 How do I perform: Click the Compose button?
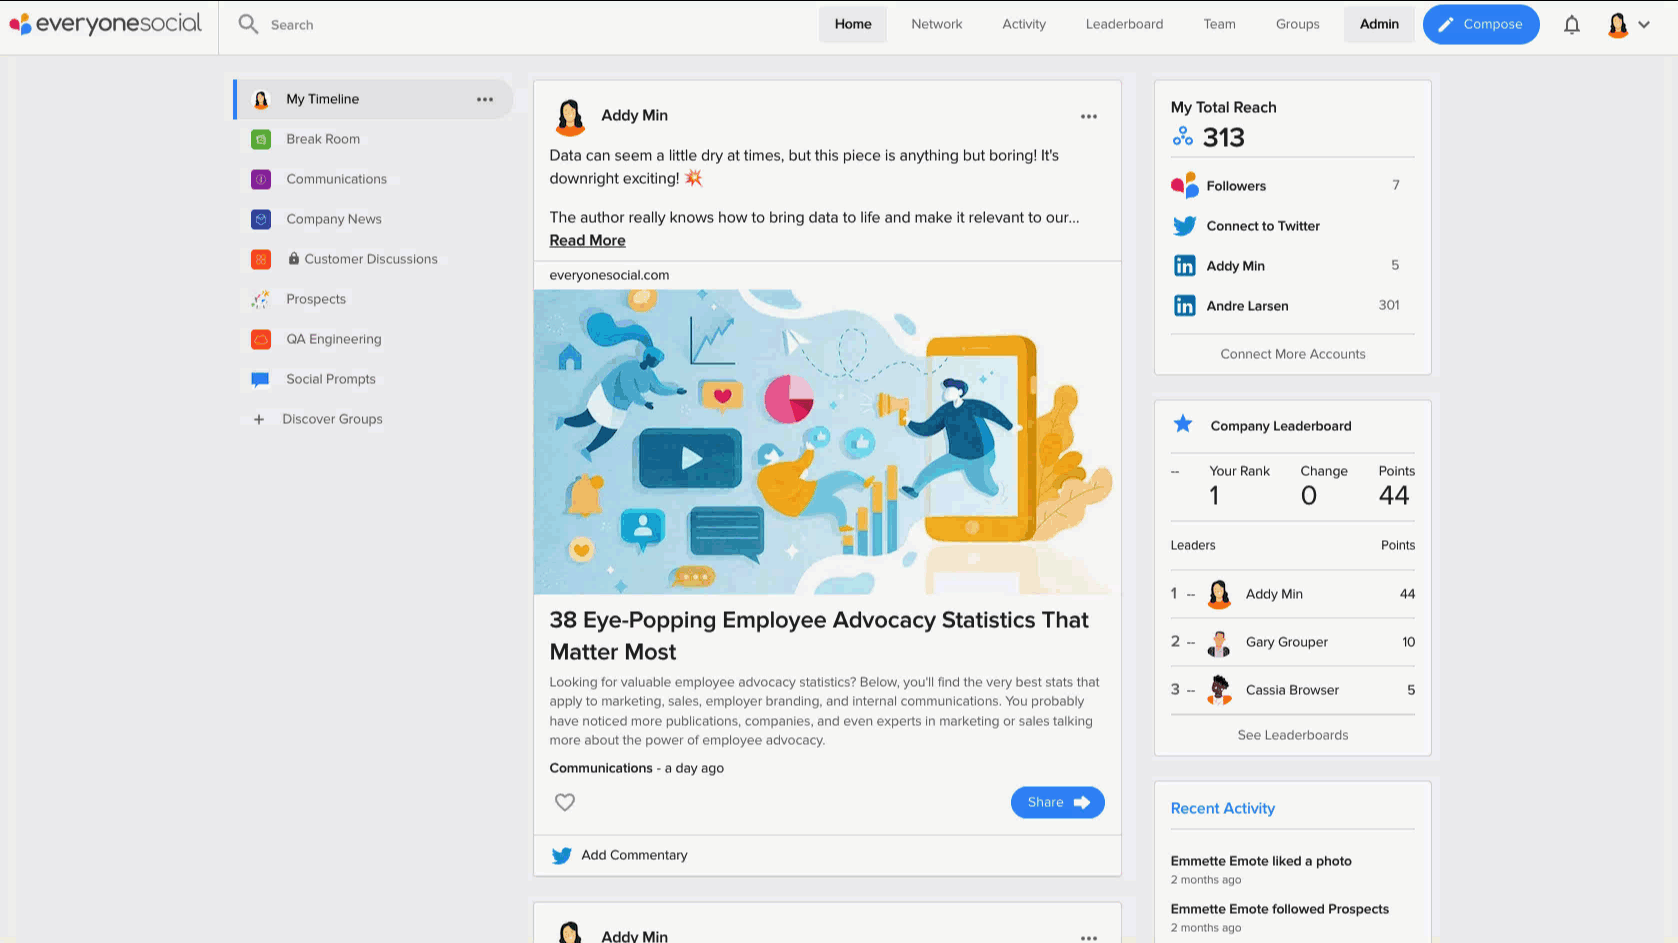pyautogui.click(x=1481, y=24)
